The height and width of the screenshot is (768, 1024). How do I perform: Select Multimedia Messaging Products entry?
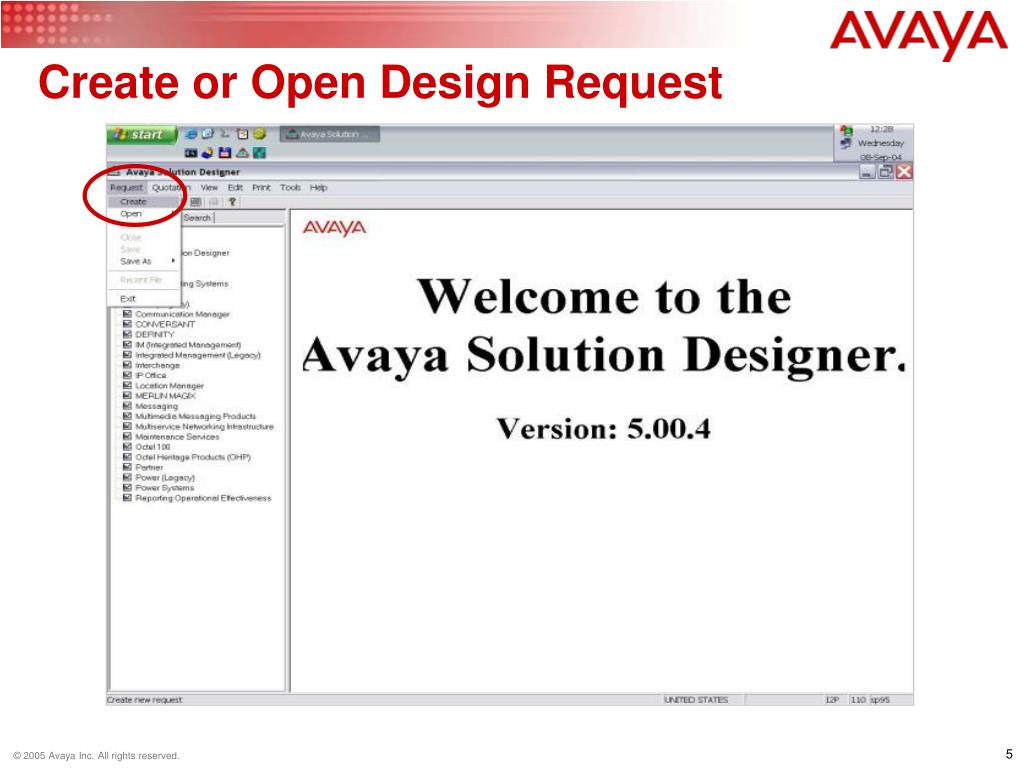coord(195,417)
